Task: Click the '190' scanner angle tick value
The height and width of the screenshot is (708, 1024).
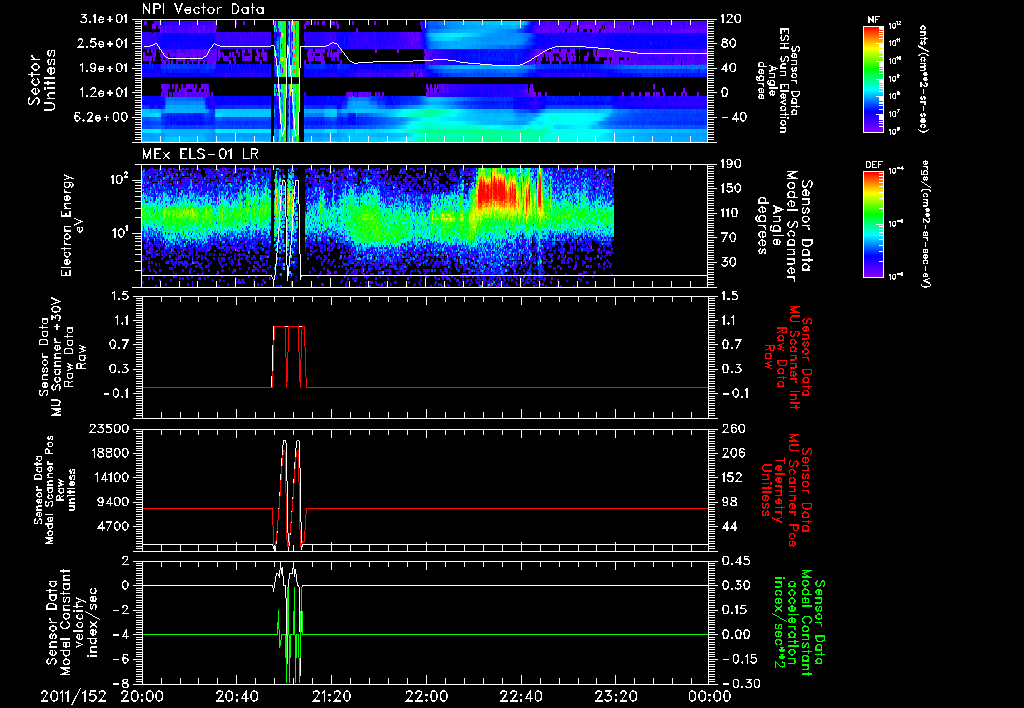Action: 732,164
